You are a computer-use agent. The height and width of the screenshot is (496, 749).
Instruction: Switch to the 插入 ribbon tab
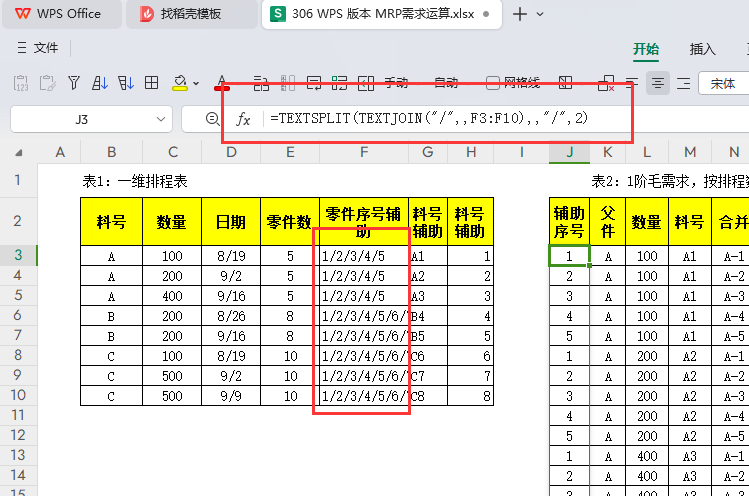pyautogui.click(x=702, y=49)
